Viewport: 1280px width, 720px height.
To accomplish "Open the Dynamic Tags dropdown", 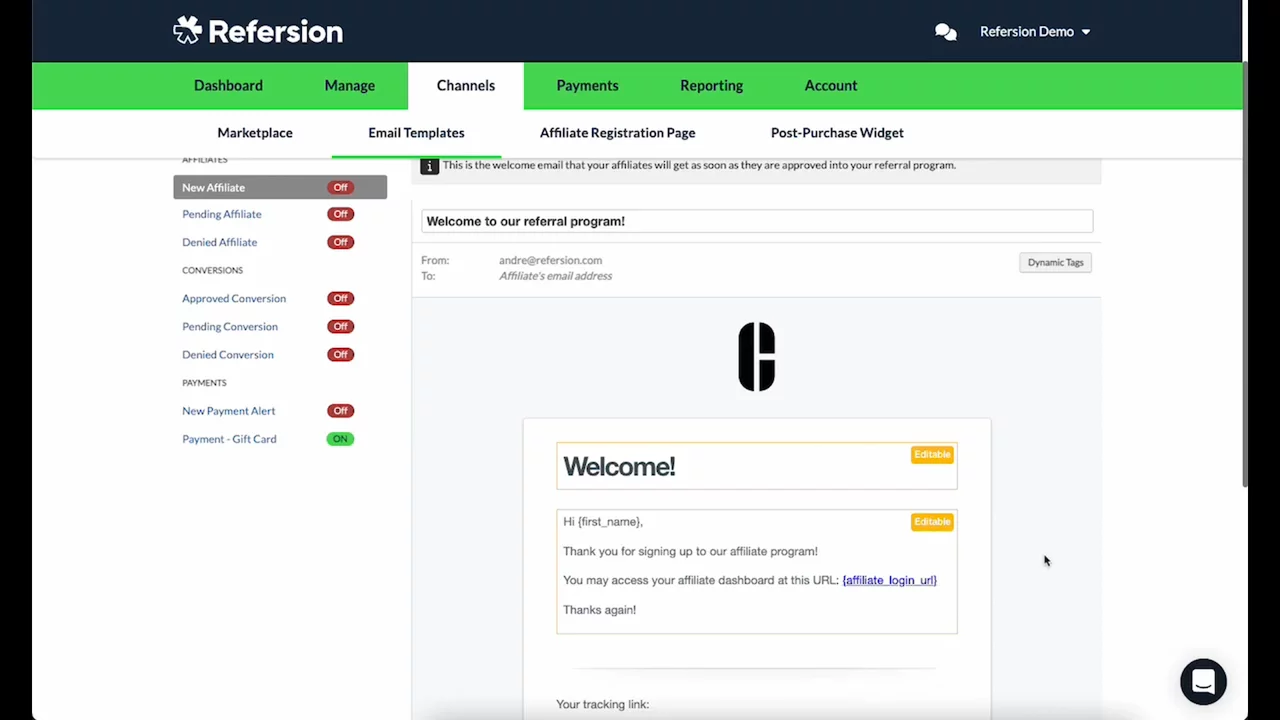I will coord(1055,263).
